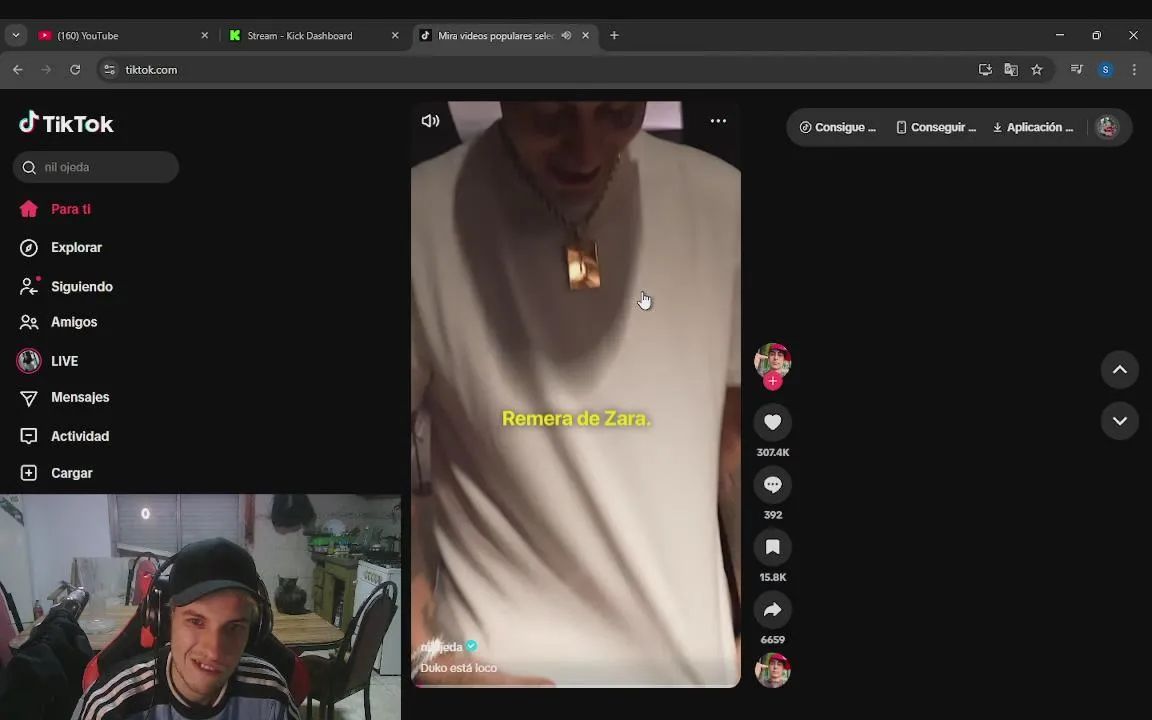Click the Aplicación download button
This screenshot has width=1152, height=720.
click(1033, 127)
